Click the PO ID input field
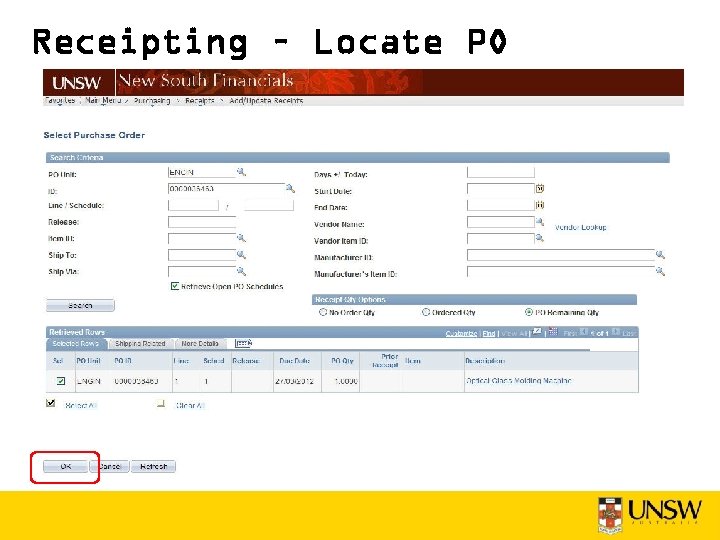This screenshot has height=540, width=720. (226, 189)
